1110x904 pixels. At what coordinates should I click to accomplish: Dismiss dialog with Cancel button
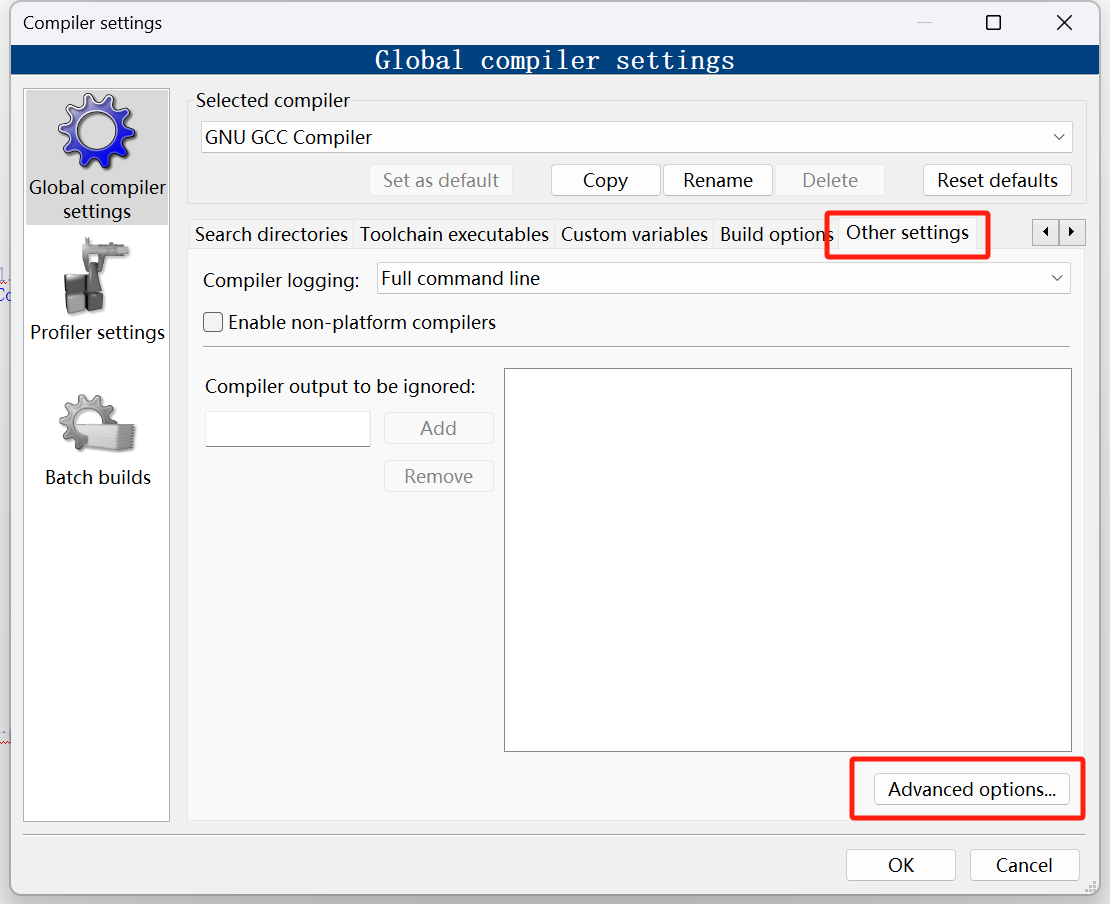coord(1024,865)
